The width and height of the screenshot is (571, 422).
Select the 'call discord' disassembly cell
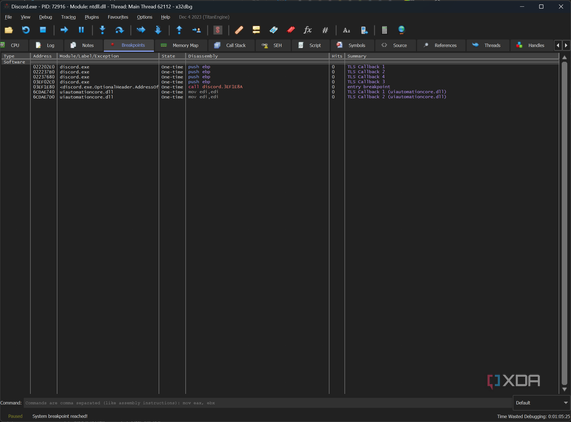click(216, 87)
